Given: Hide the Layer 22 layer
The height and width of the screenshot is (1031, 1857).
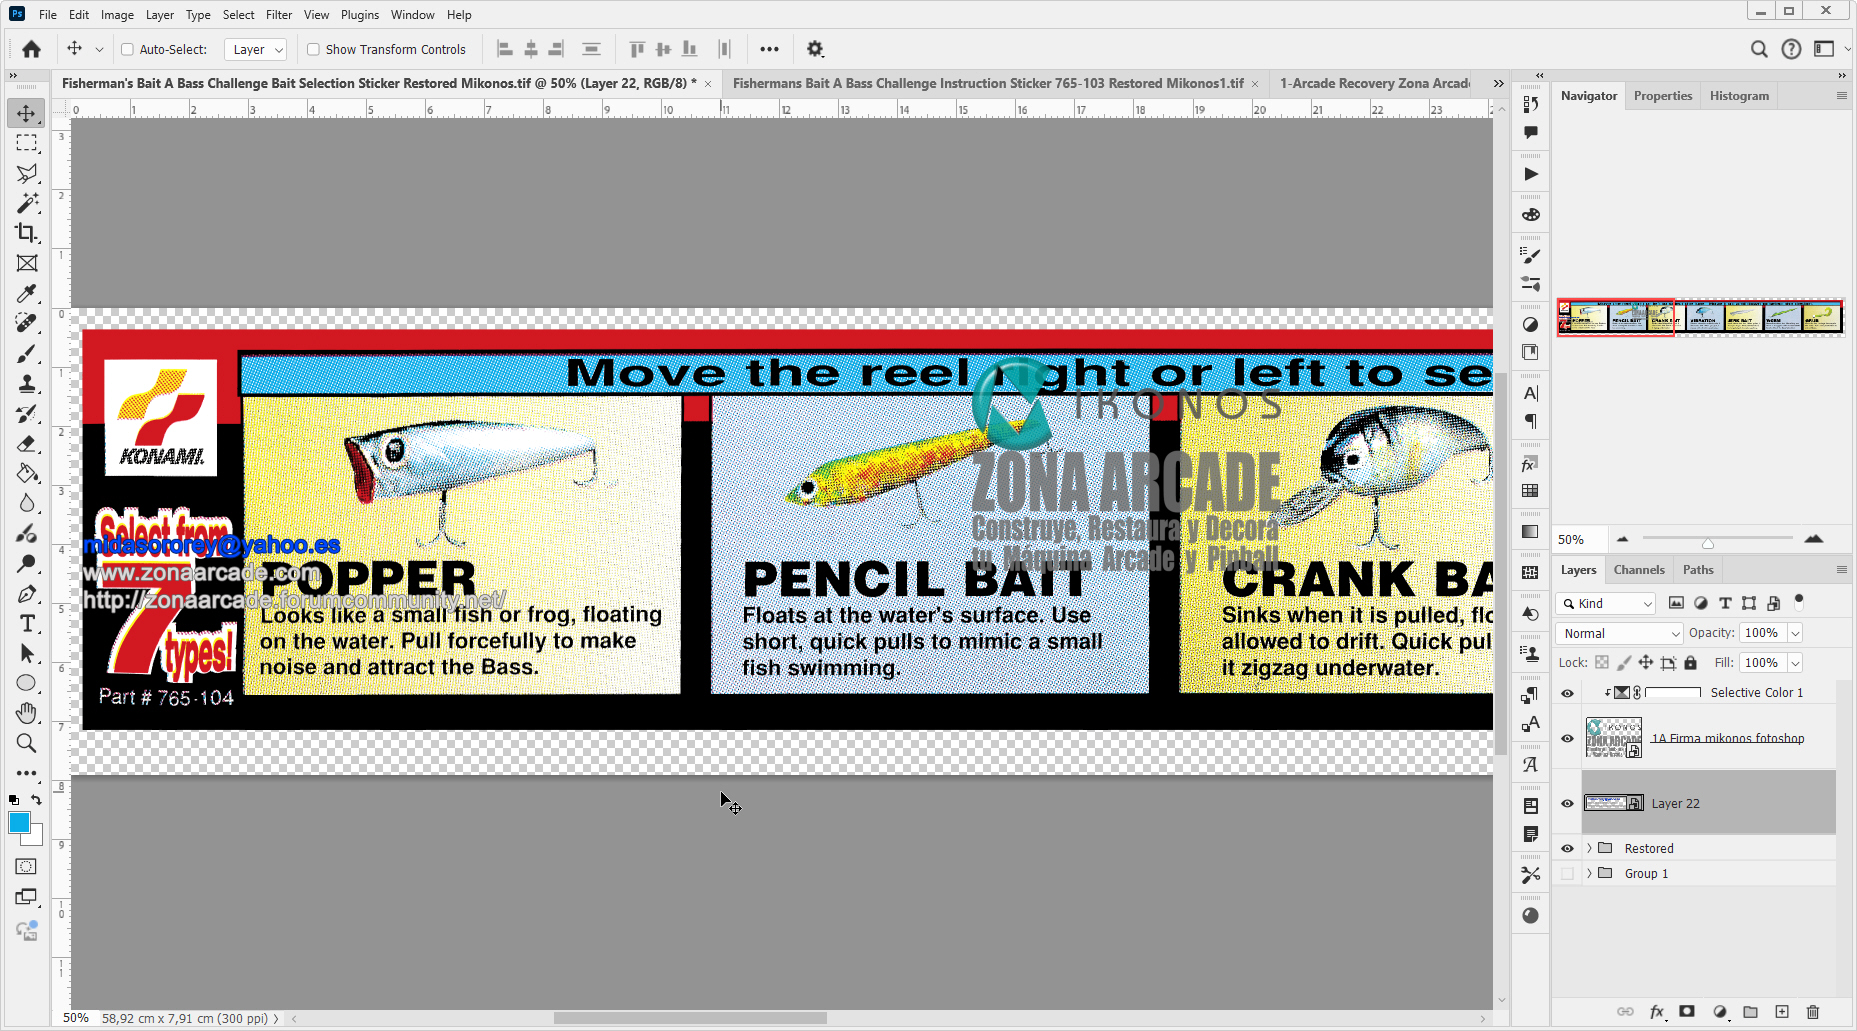Looking at the screenshot, I should click(1567, 803).
